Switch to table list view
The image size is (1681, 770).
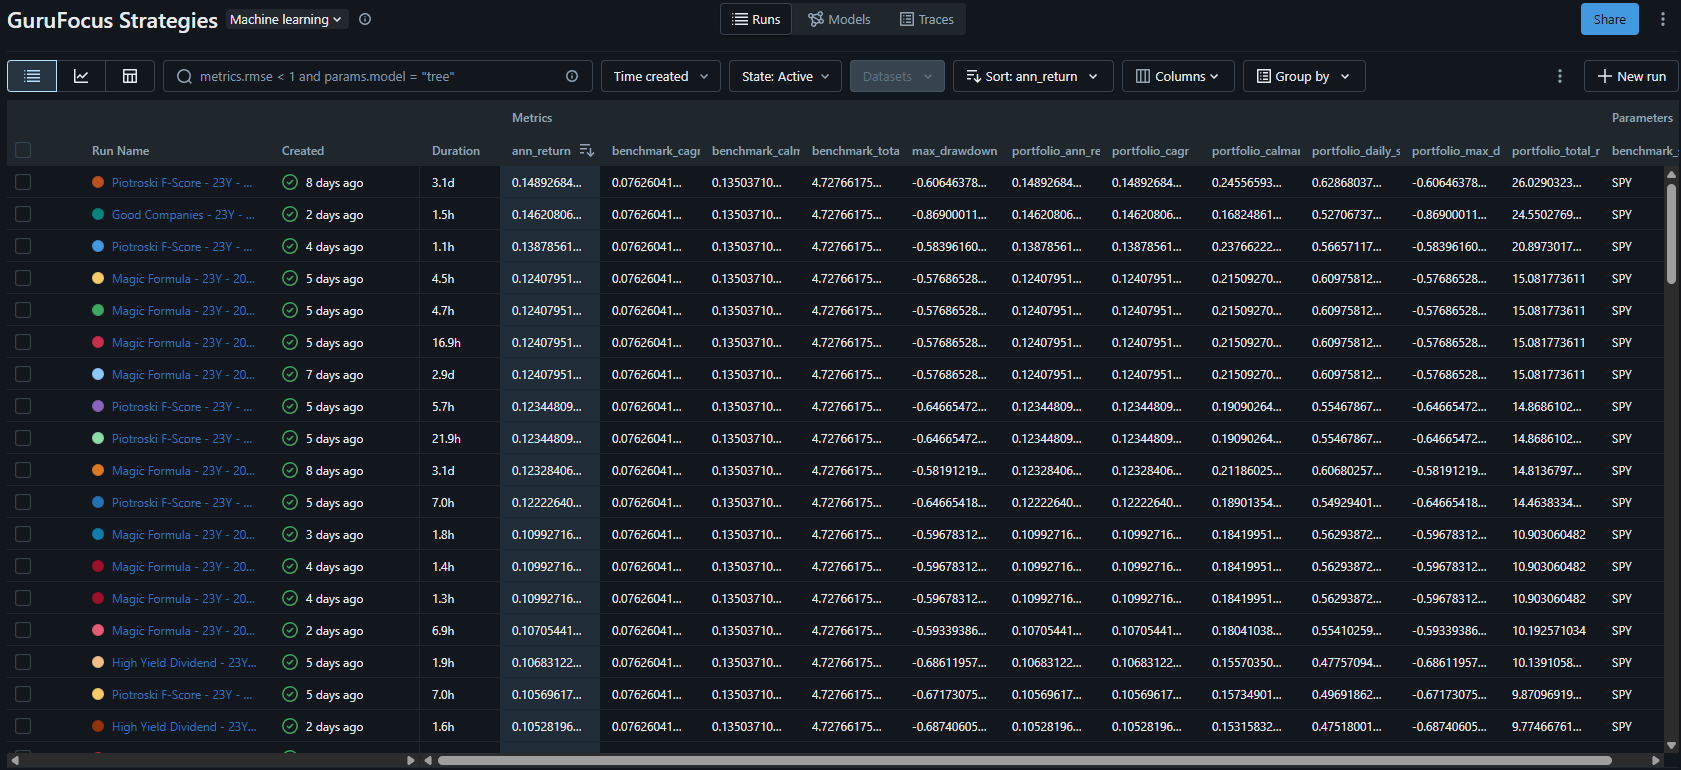tap(32, 76)
